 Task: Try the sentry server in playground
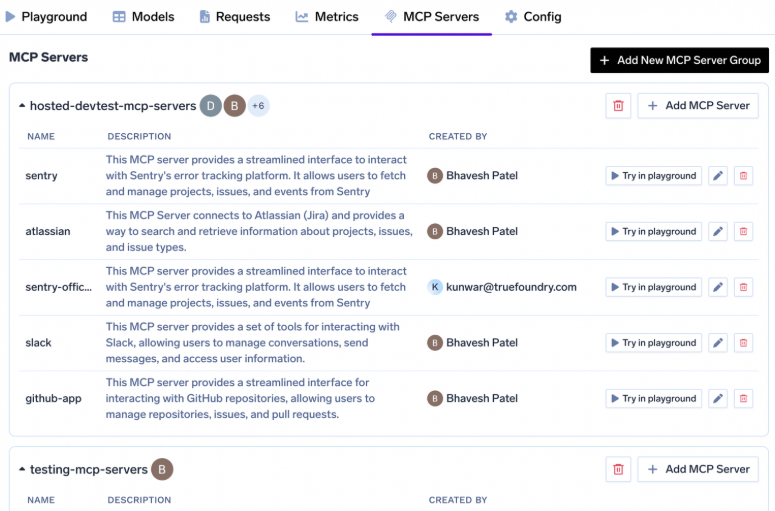pos(653,175)
